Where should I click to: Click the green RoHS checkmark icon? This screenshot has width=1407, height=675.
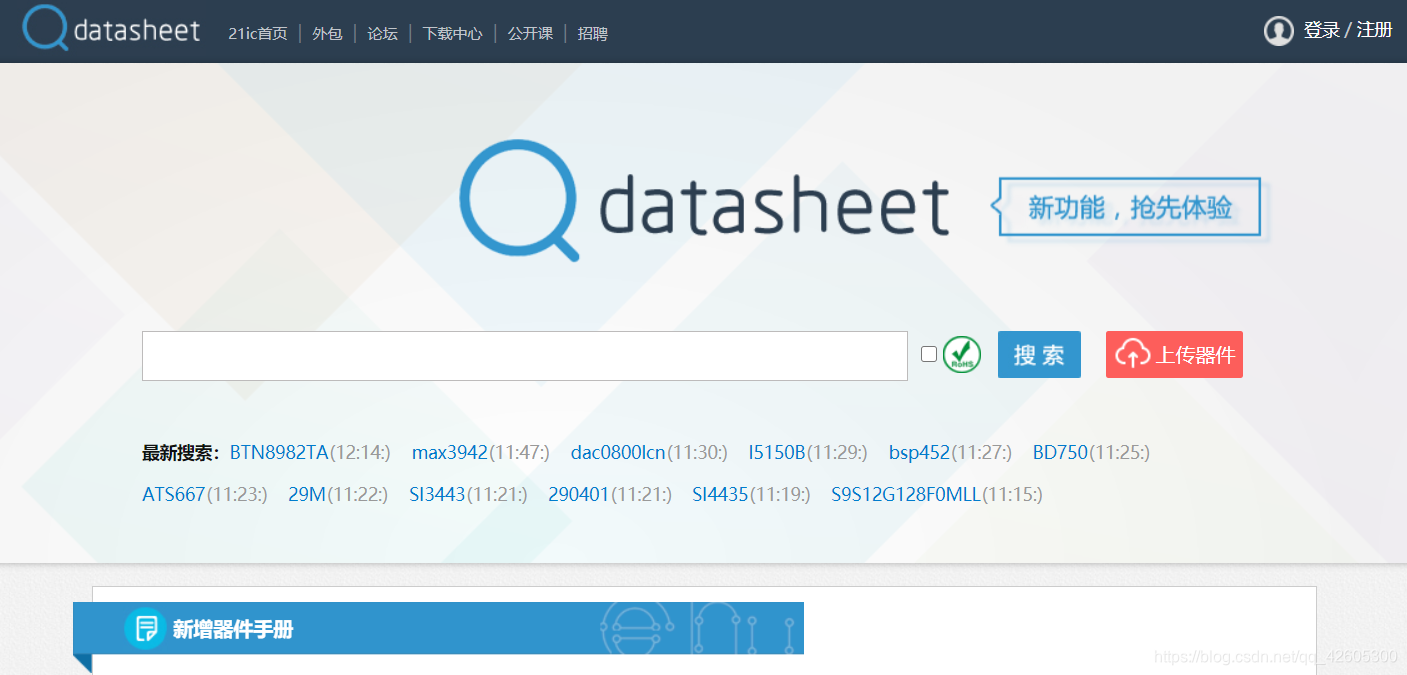(962, 354)
